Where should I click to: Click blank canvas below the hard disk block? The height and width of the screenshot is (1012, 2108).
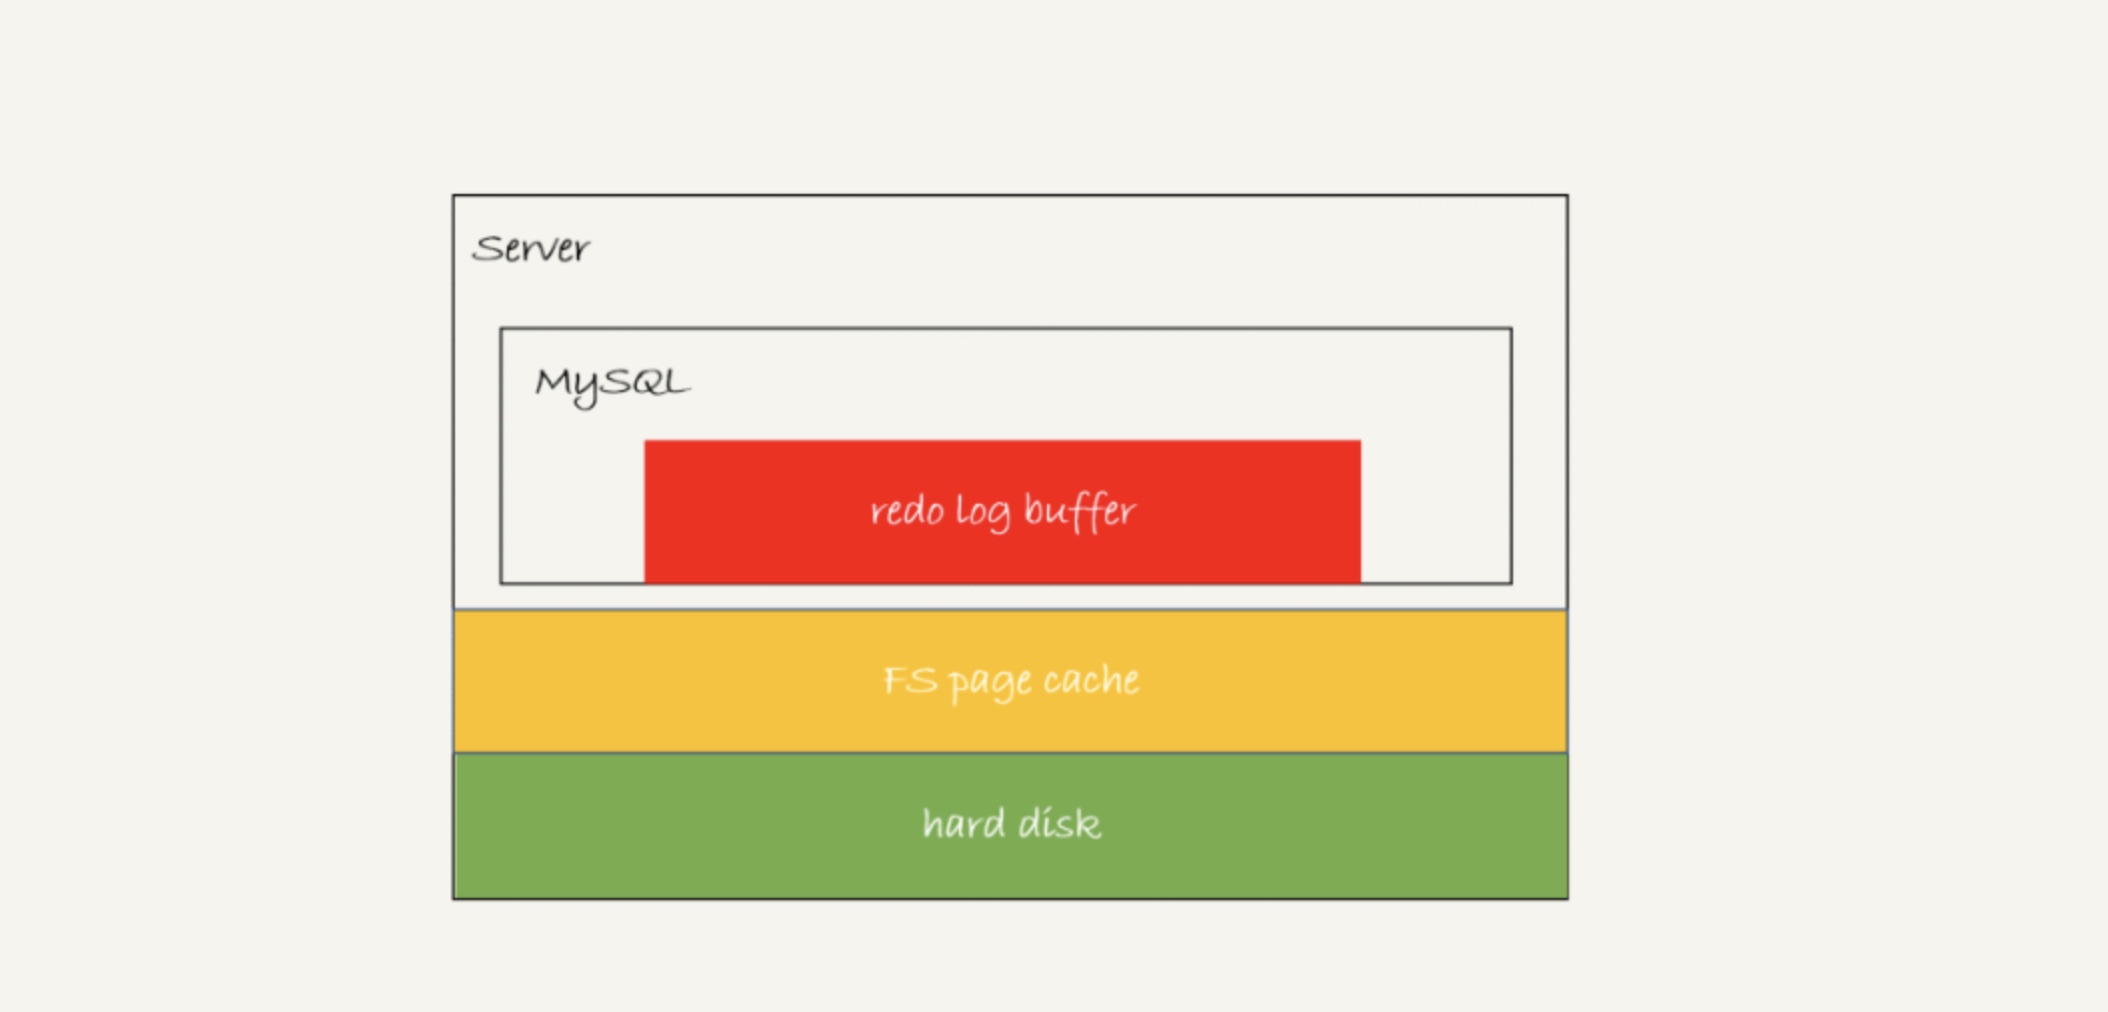click(1010, 956)
